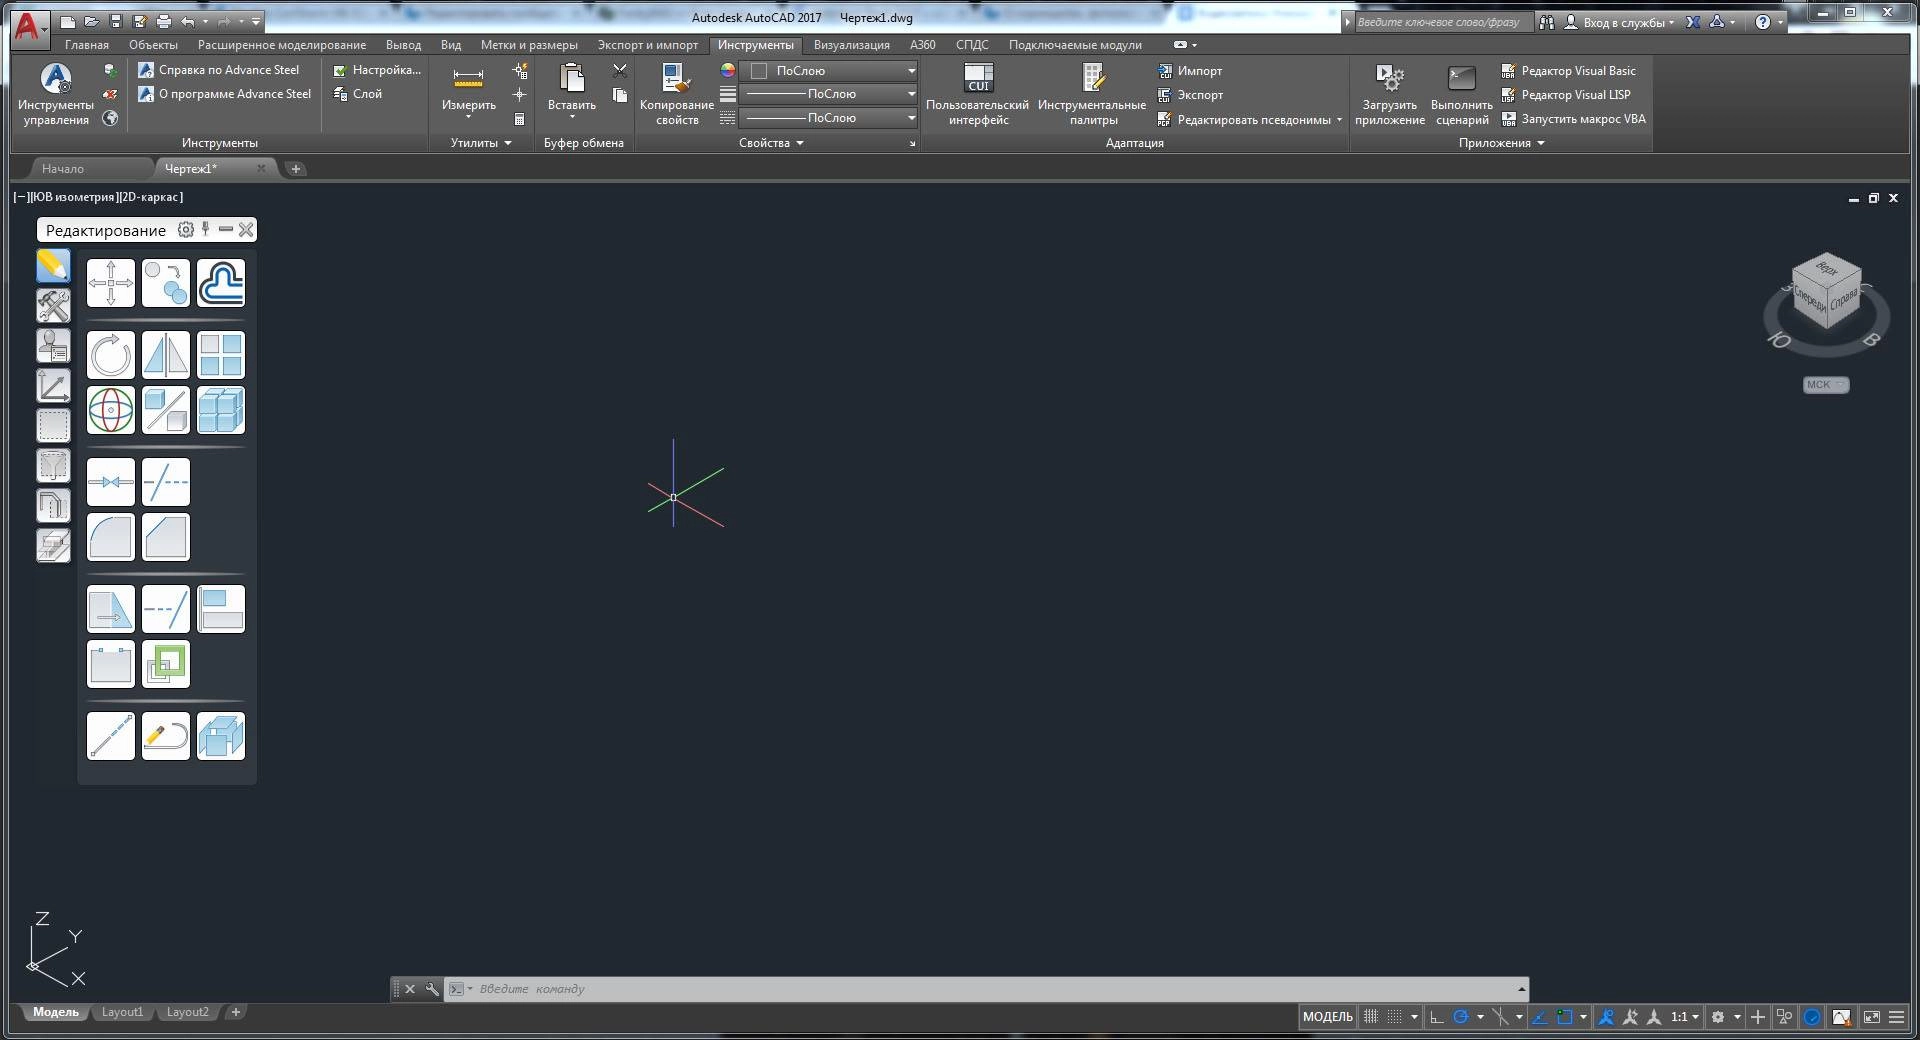This screenshot has width=1920, height=1040.
Task: Click Редактор Visual Basic
Action: [1568, 71]
